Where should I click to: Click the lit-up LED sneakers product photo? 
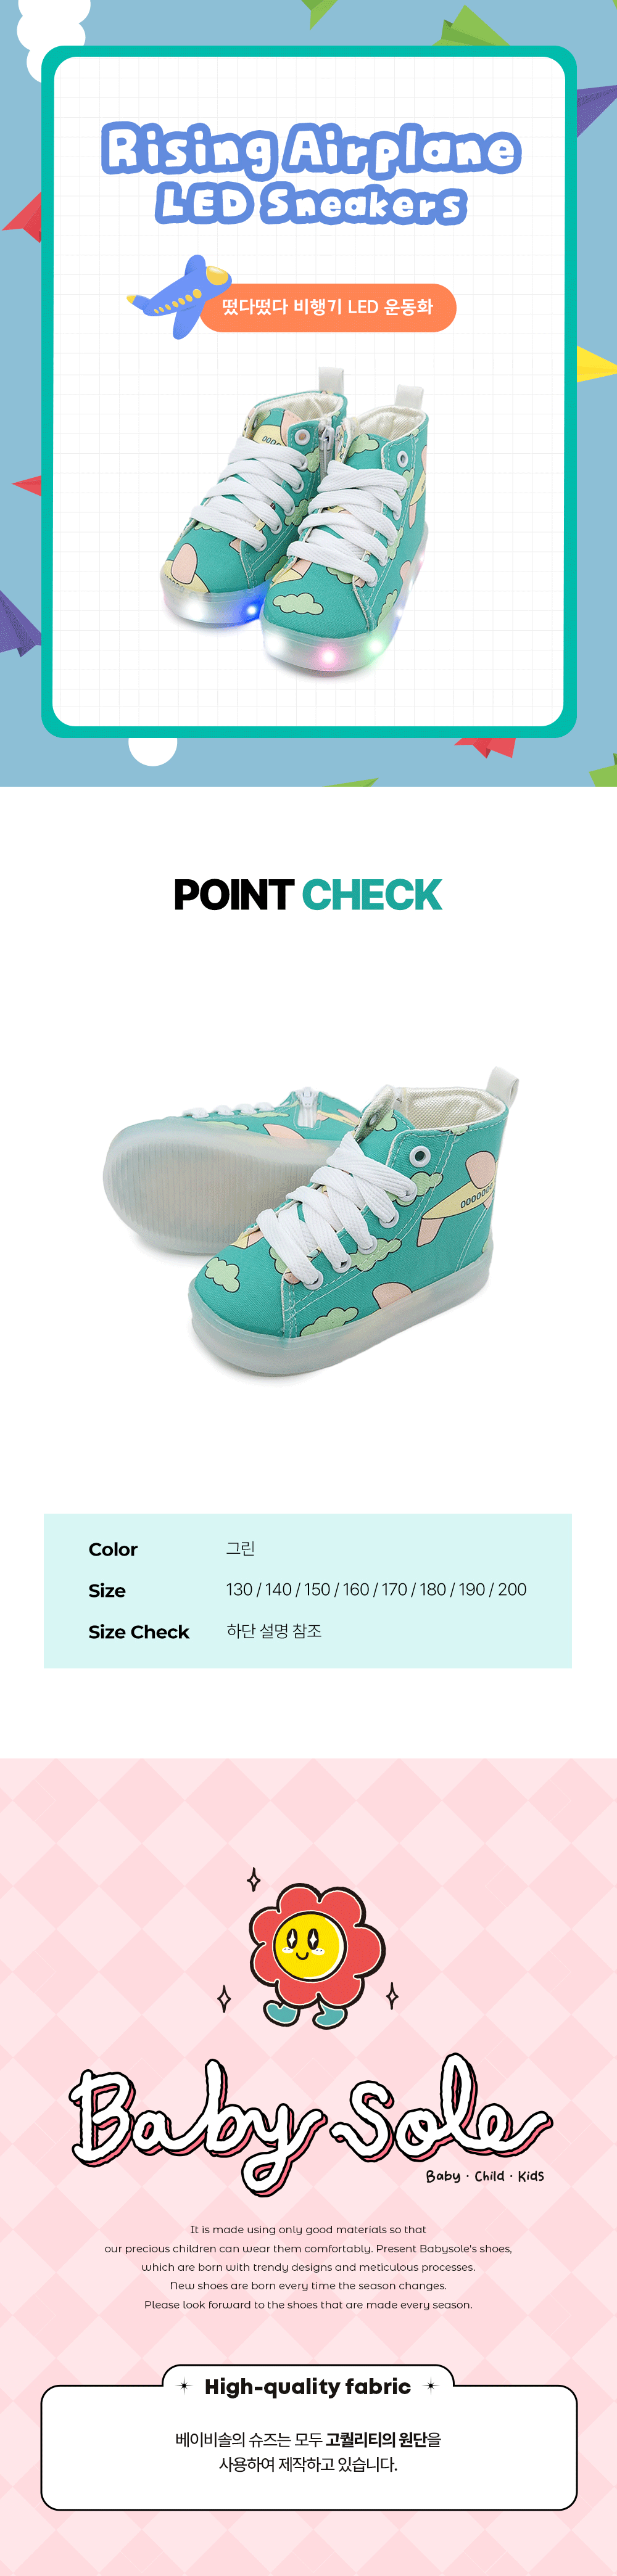(x=296, y=519)
